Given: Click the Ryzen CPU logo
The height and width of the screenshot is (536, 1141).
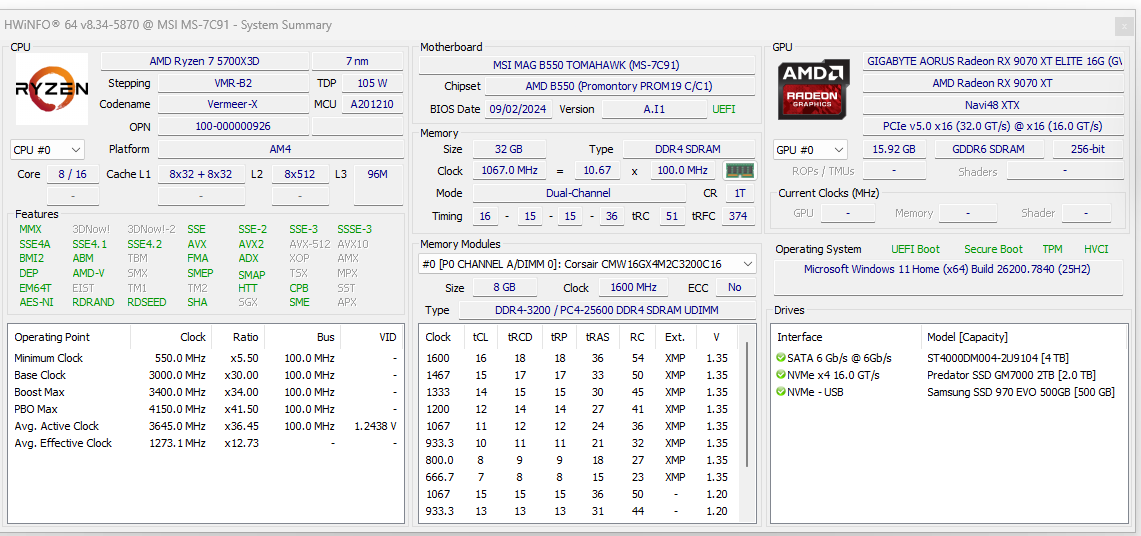Looking at the screenshot, I should click(x=52, y=89).
